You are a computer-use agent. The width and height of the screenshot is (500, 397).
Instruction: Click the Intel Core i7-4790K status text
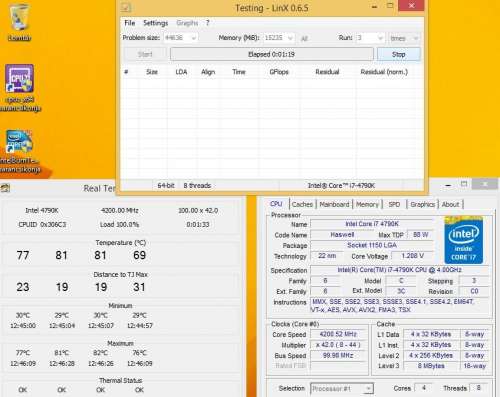(x=341, y=186)
